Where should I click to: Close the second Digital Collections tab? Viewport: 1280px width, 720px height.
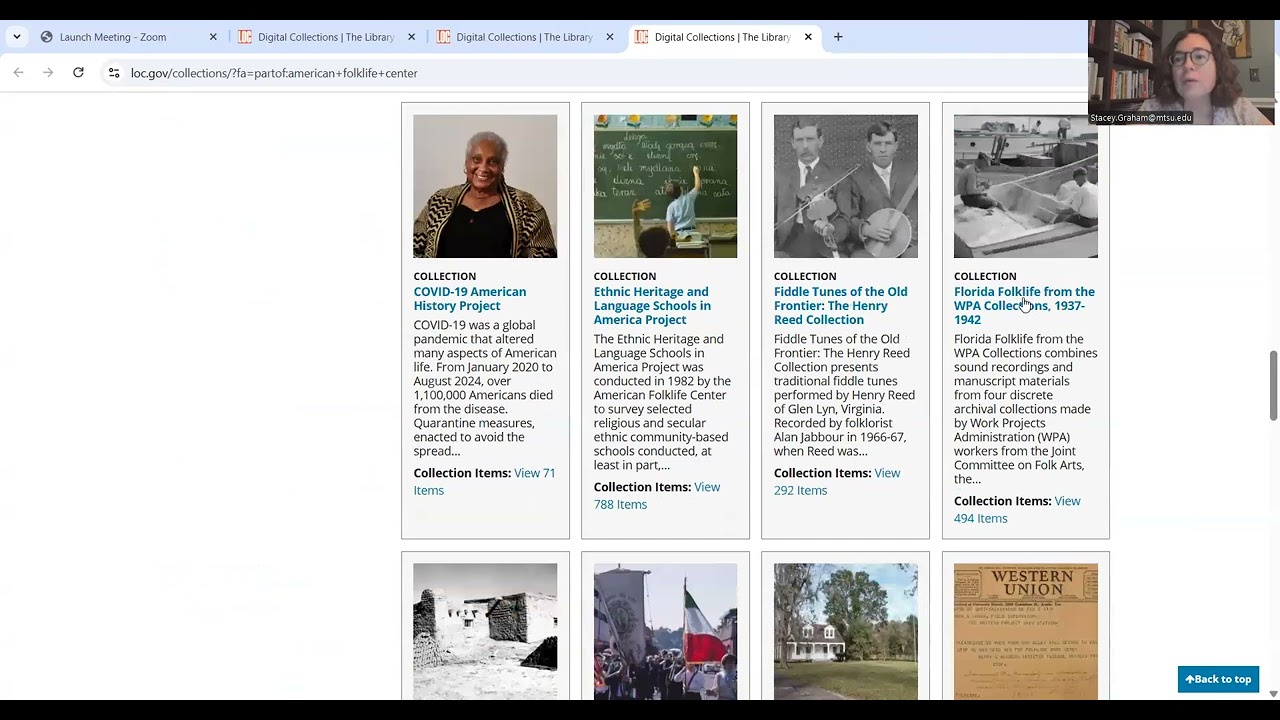click(x=609, y=37)
